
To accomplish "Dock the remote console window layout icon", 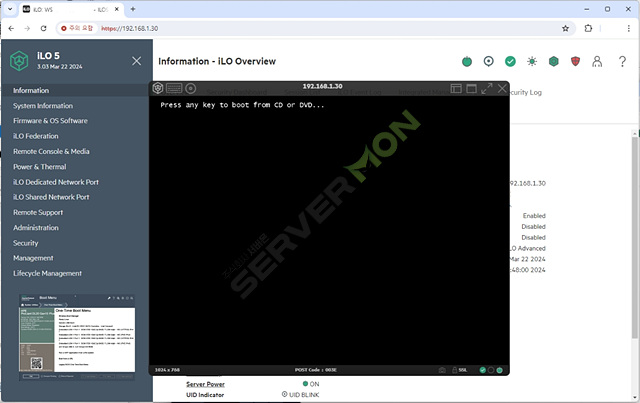I will click(456, 88).
